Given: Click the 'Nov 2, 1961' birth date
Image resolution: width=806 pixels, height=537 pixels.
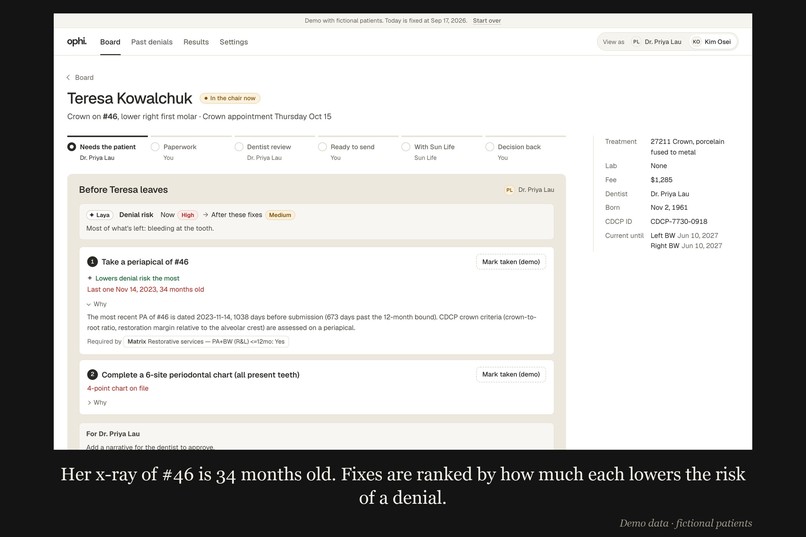Looking at the screenshot, I should 669,208.
